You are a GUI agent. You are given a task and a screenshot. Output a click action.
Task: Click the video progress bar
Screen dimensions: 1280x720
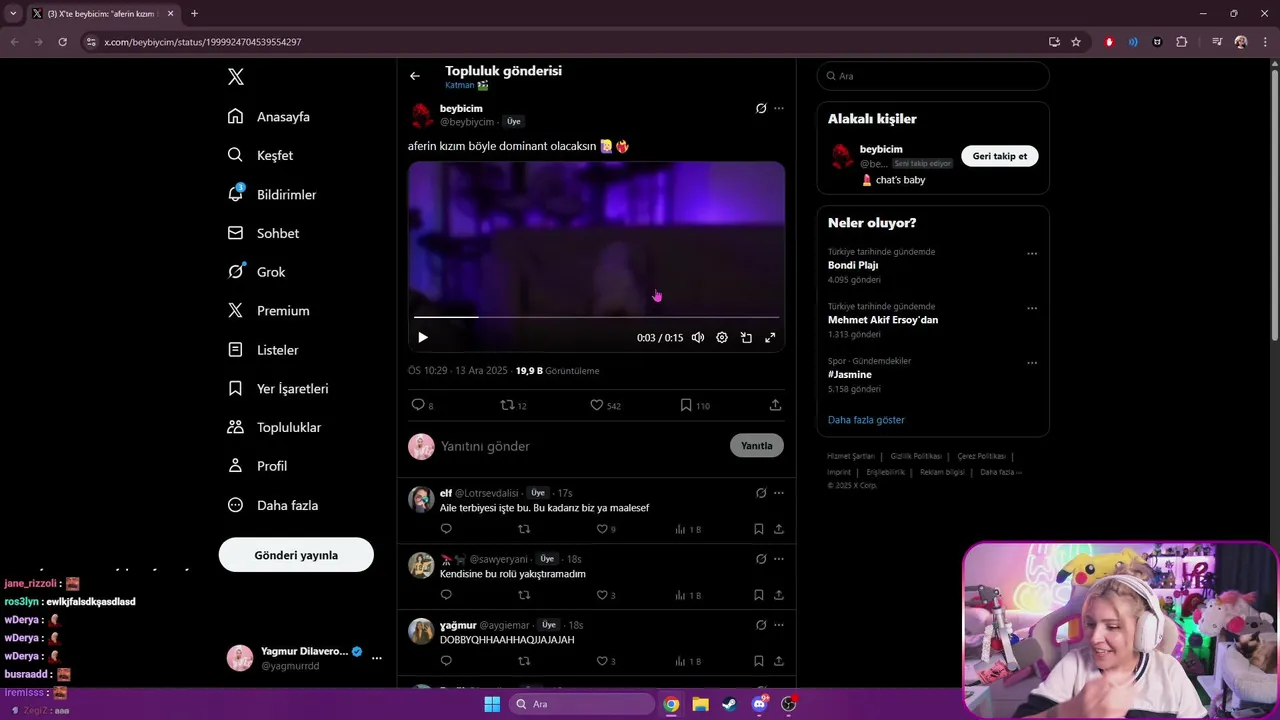tap(596, 317)
